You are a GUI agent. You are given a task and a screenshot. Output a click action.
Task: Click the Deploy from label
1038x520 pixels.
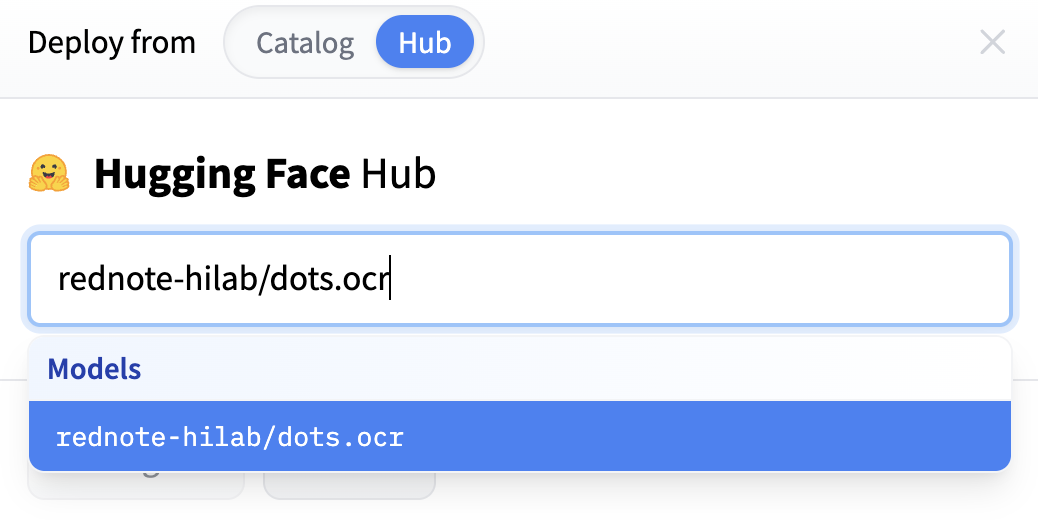tap(112, 43)
